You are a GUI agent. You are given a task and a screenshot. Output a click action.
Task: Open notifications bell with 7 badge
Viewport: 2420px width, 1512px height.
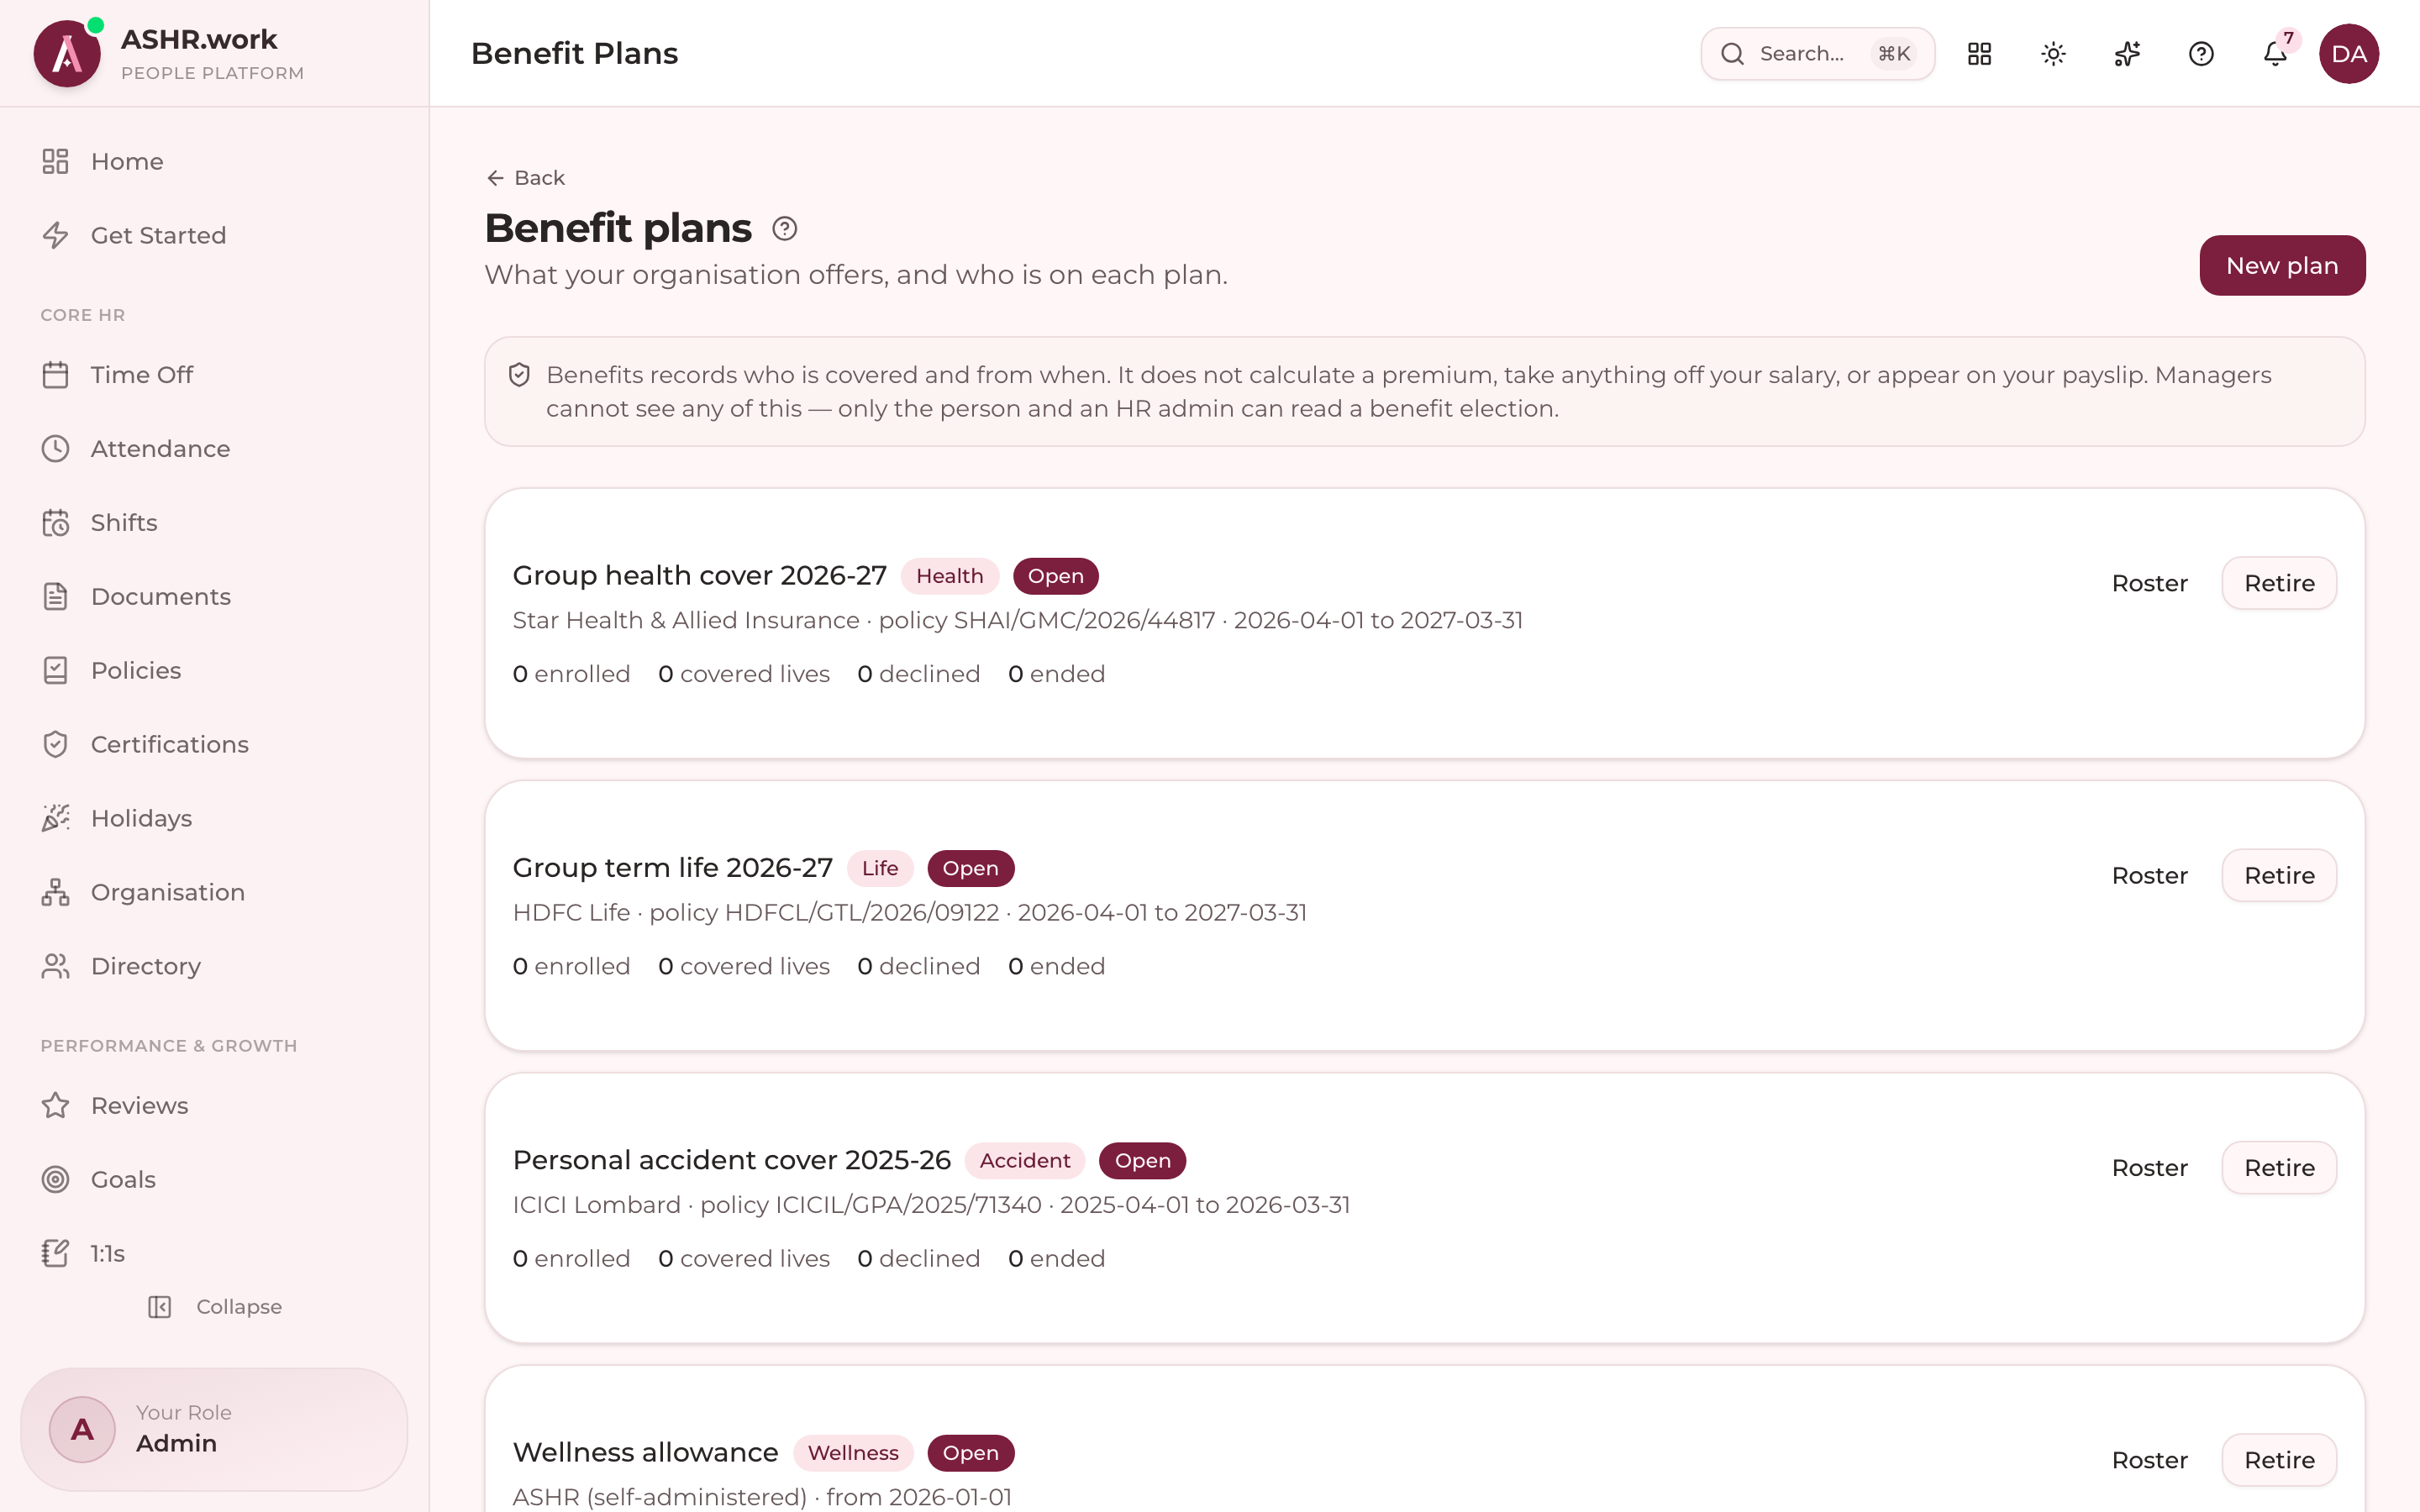pos(2275,54)
